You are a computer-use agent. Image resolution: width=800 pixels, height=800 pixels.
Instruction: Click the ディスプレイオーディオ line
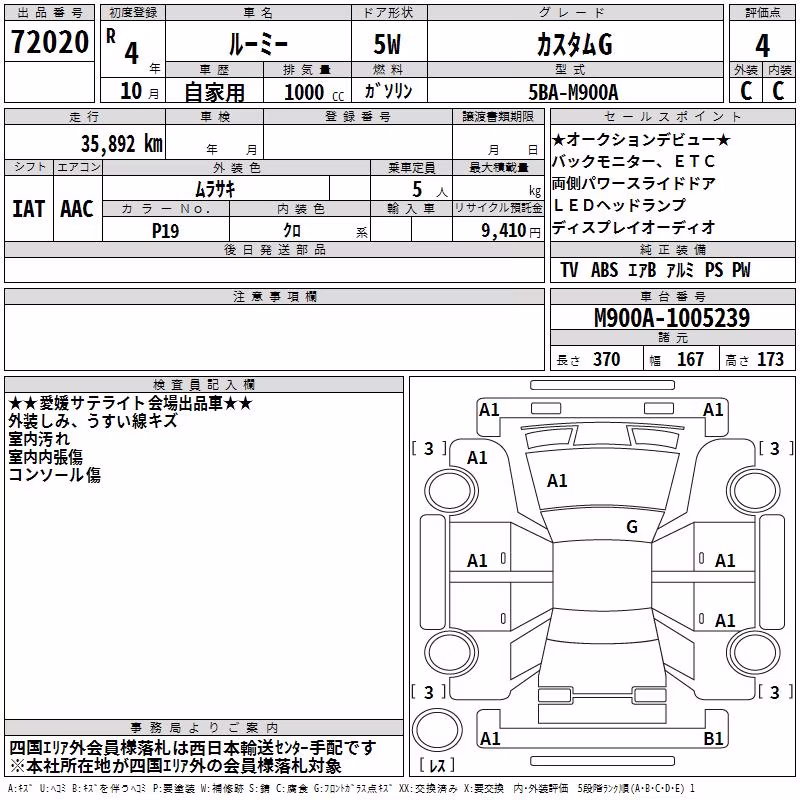tap(634, 227)
